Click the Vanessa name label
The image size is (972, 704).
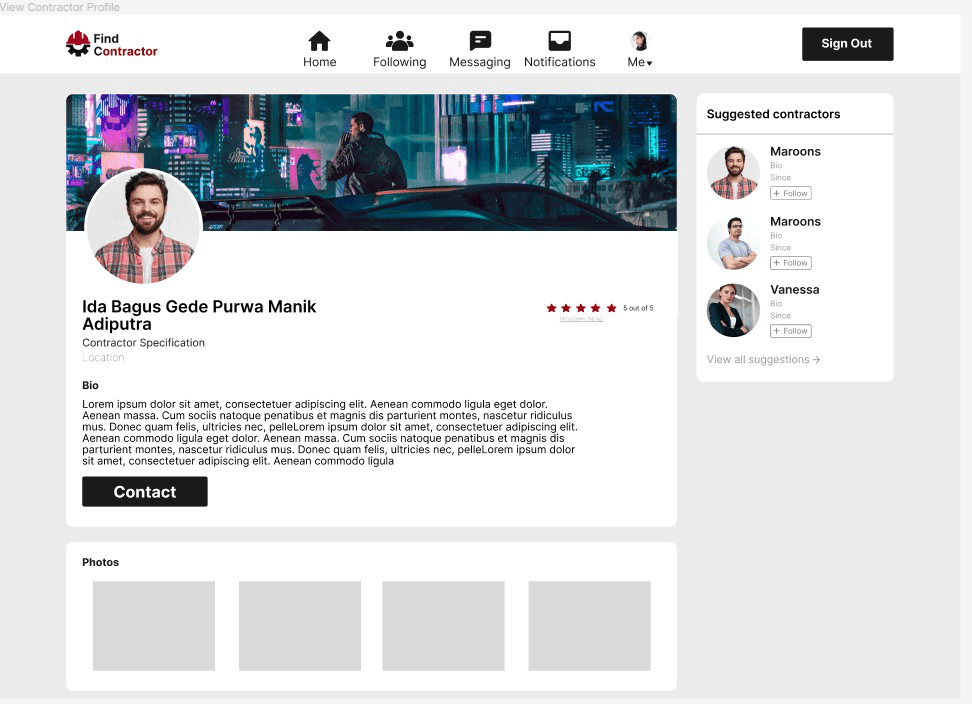click(x=795, y=289)
